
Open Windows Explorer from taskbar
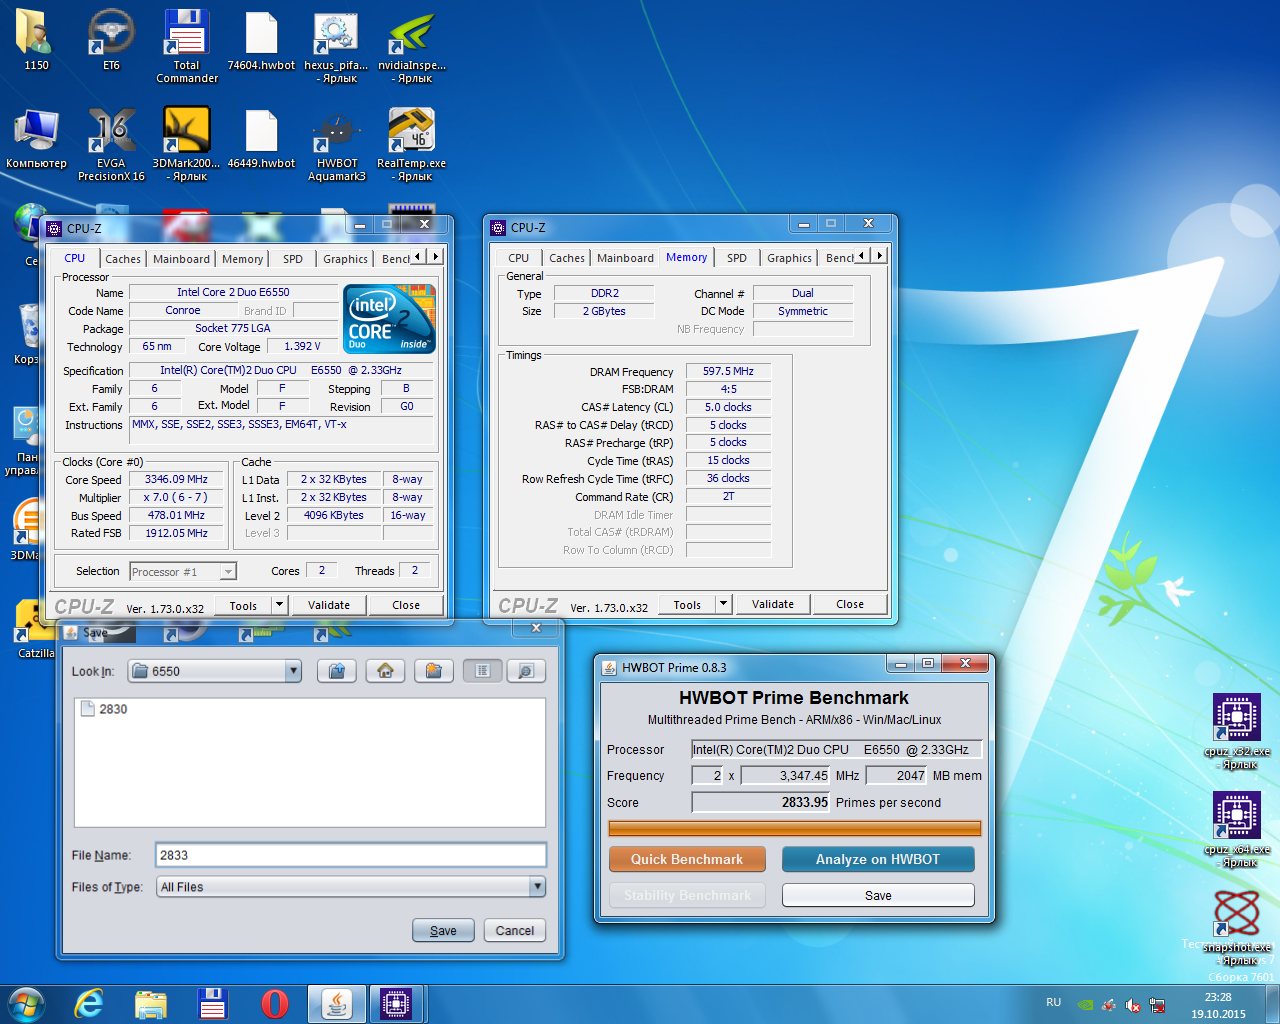[x=151, y=1003]
